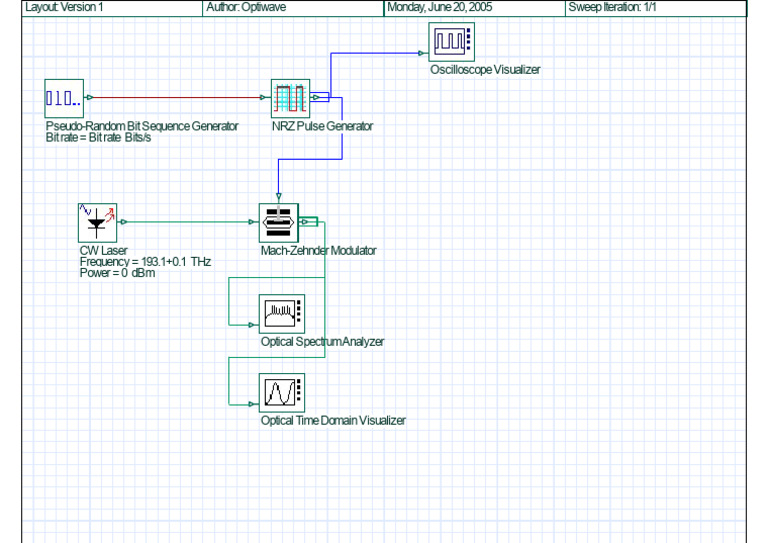Click the 'Bit rate = Bit rate Bits/s' parameter text
The height and width of the screenshot is (543, 768).
pyautogui.click(x=98, y=138)
